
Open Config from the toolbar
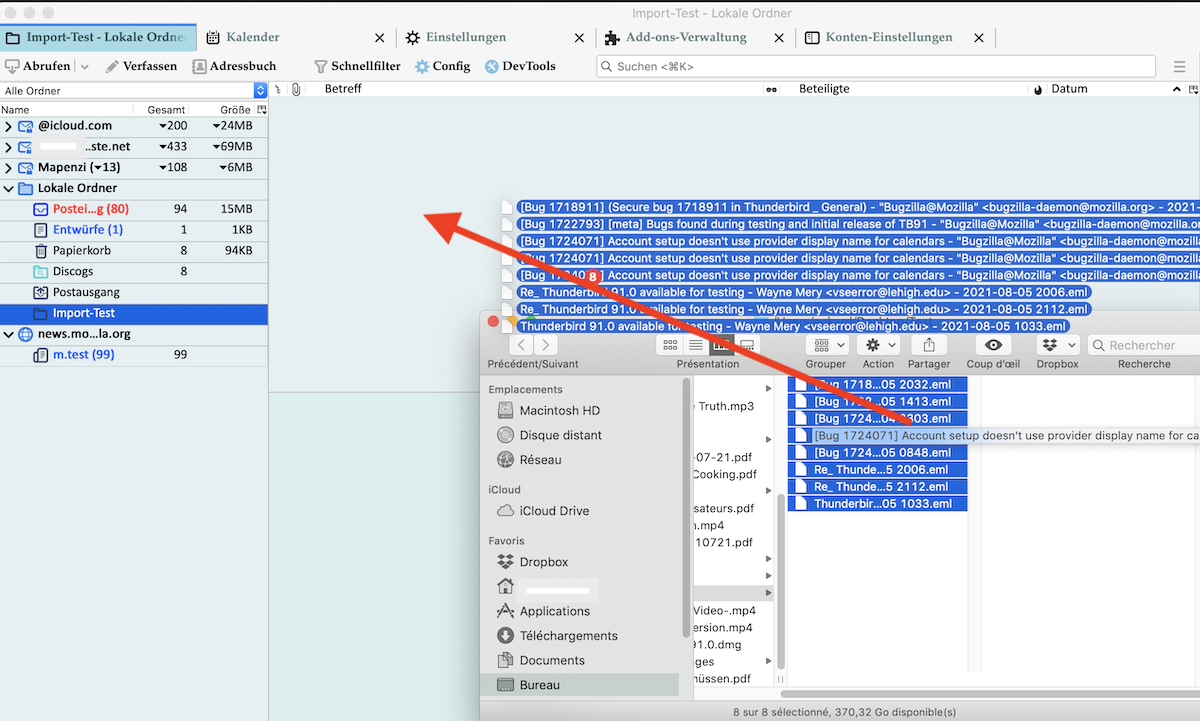coord(442,66)
